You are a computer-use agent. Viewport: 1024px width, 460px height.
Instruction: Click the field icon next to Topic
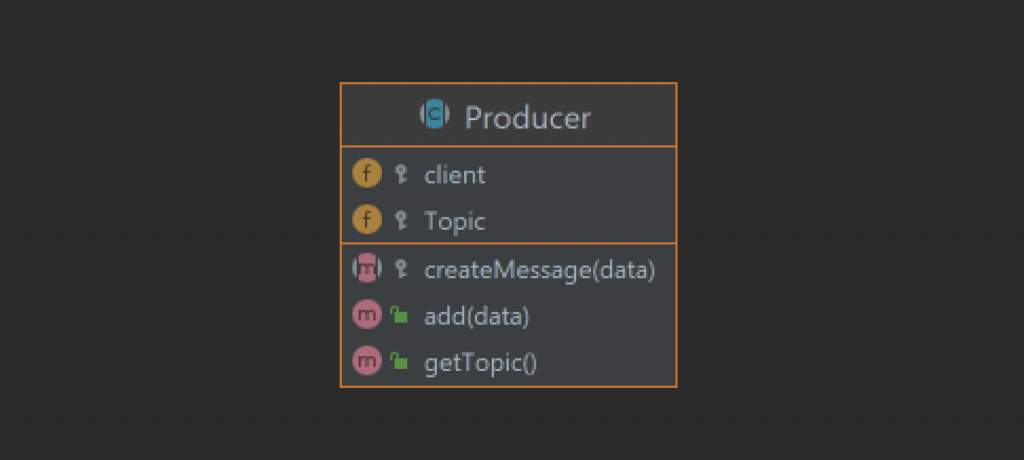coord(367,220)
